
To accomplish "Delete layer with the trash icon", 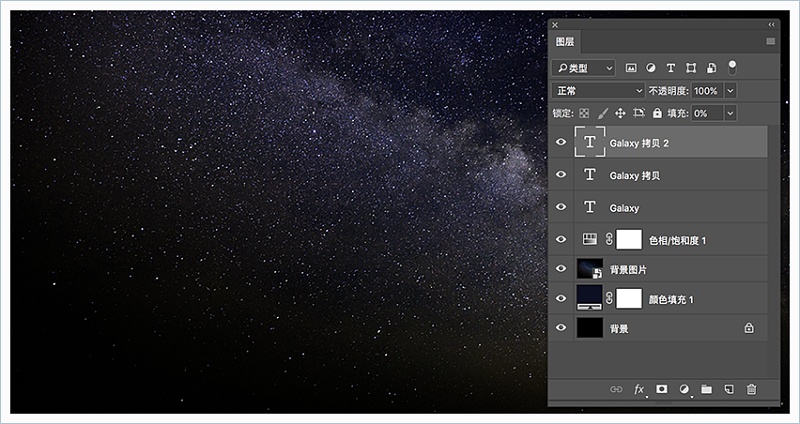I will [x=752, y=389].
